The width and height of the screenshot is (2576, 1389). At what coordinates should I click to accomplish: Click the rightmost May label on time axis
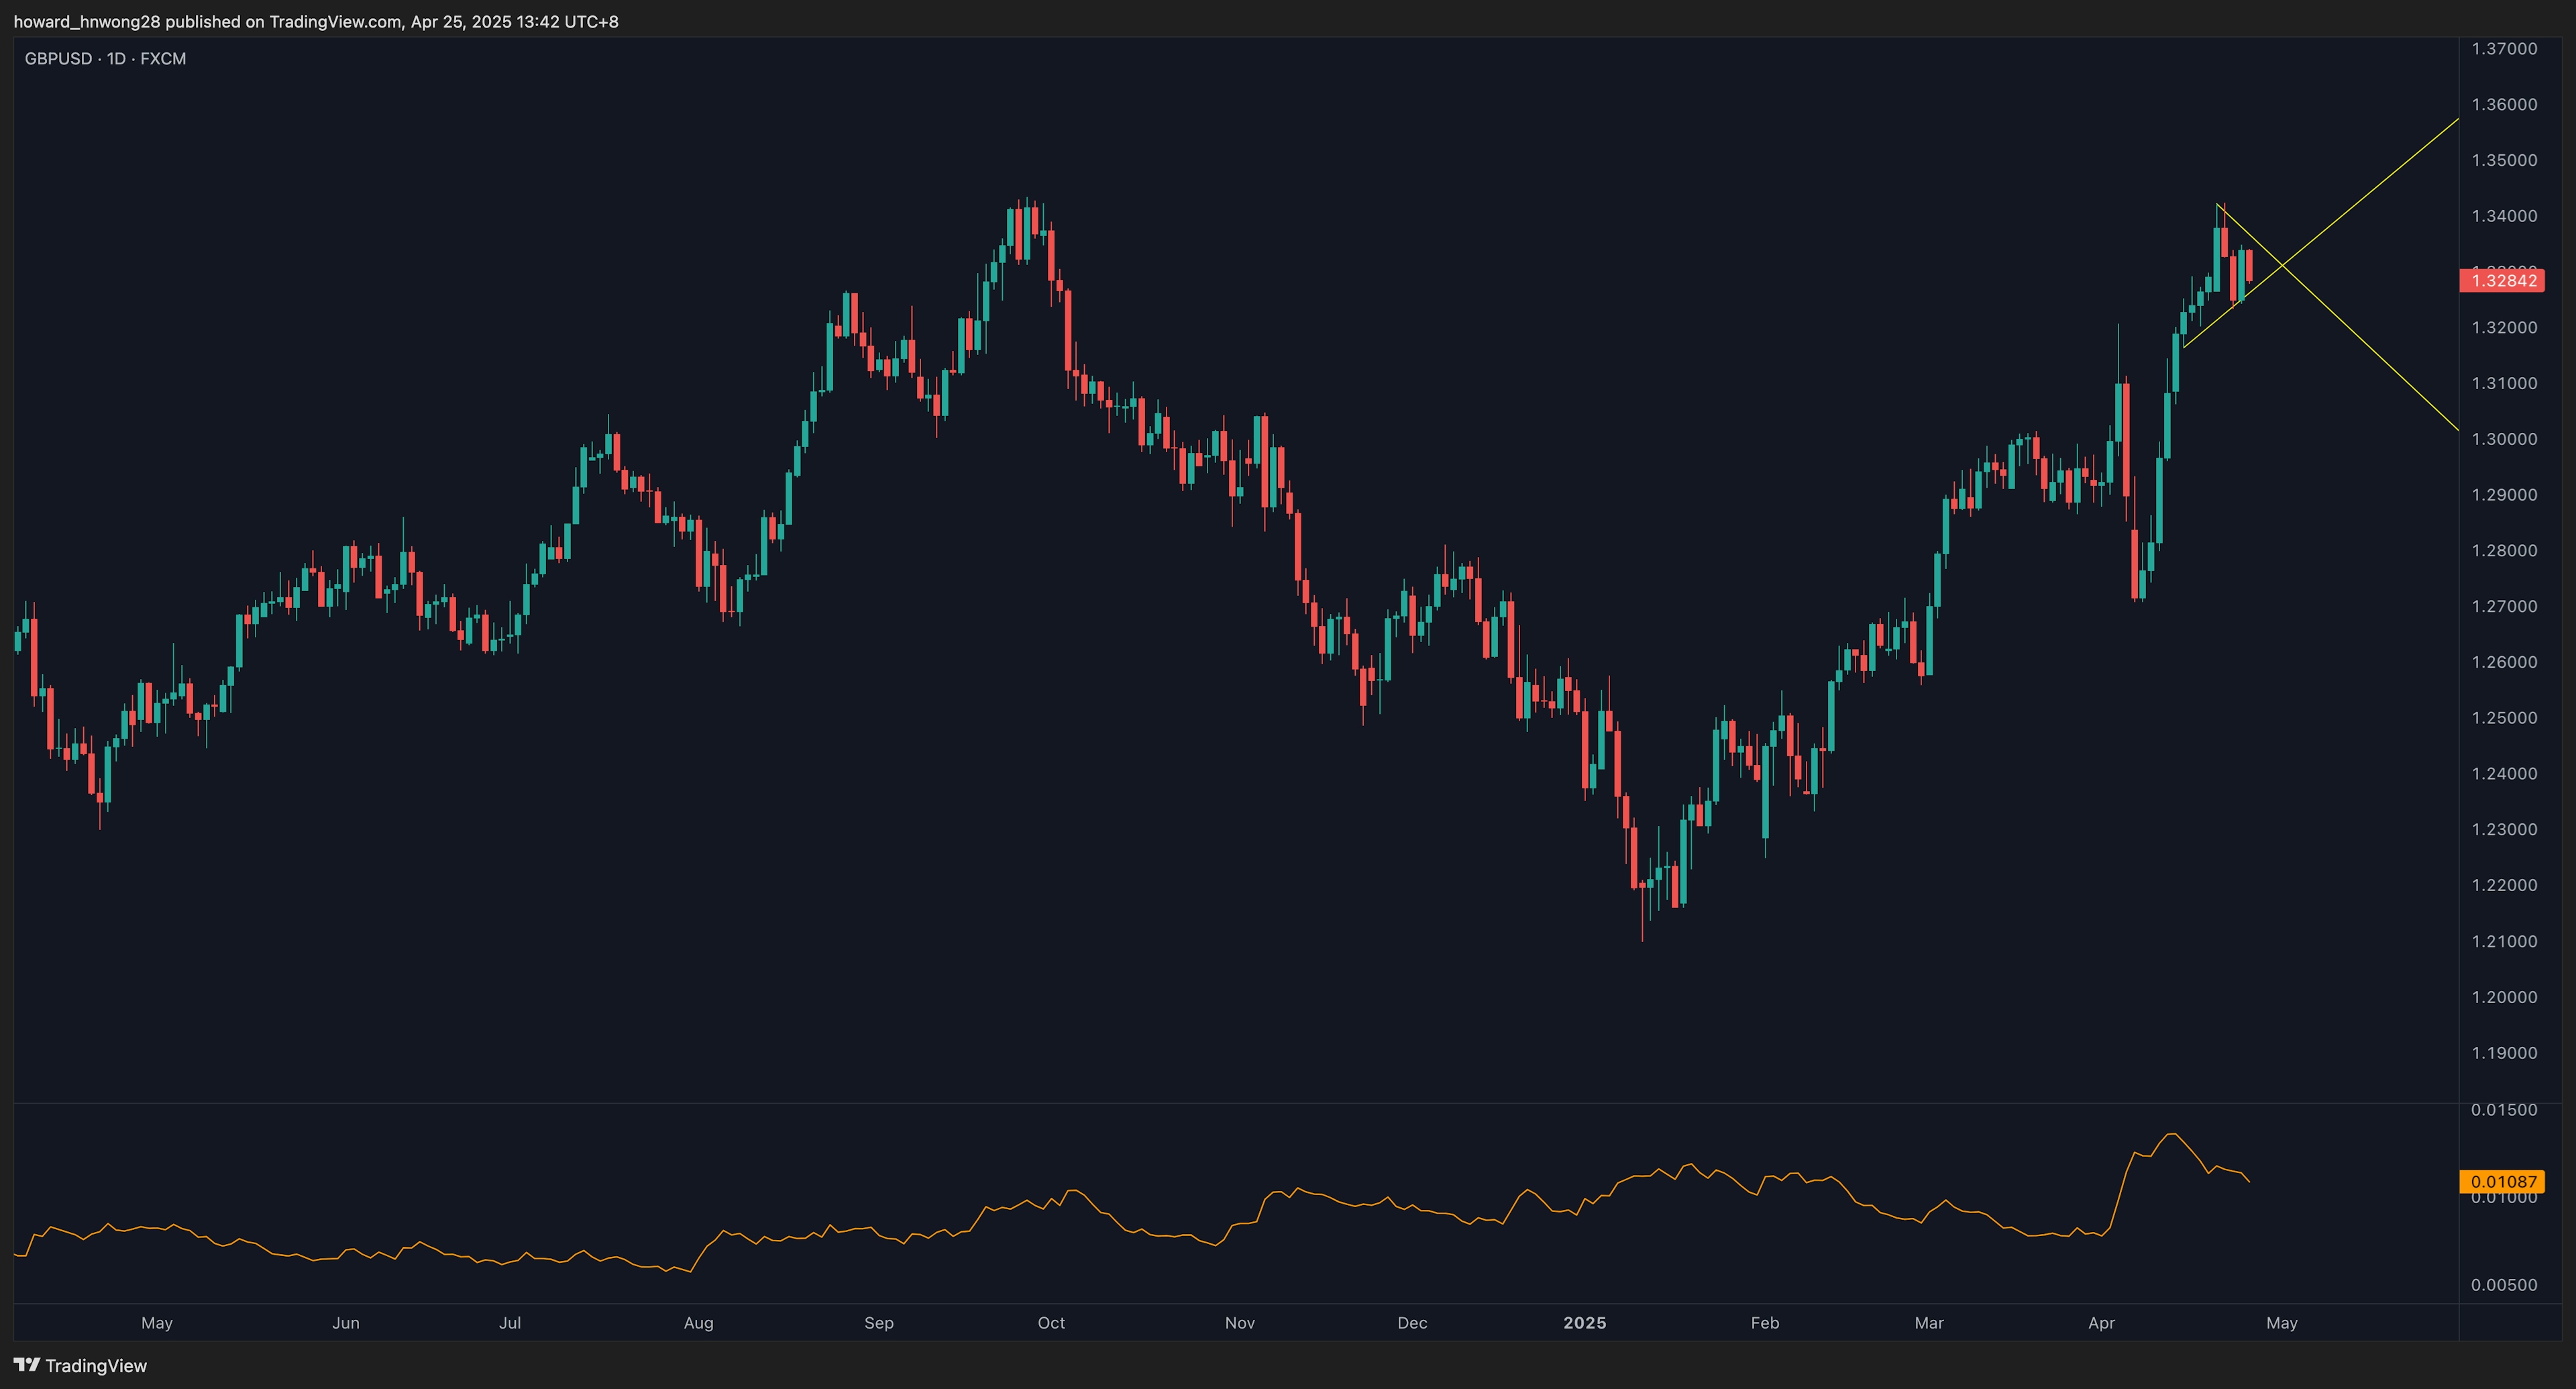point(2281,1323)
